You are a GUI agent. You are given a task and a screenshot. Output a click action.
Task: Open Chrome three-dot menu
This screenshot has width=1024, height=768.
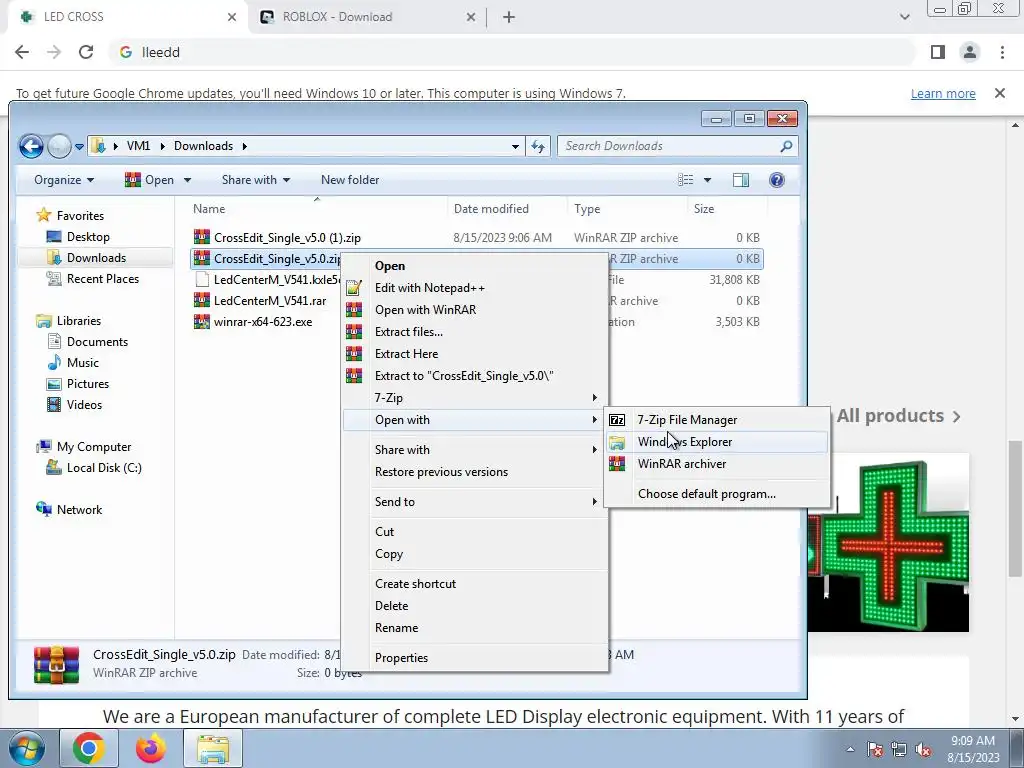click(x=1002, y=52)
